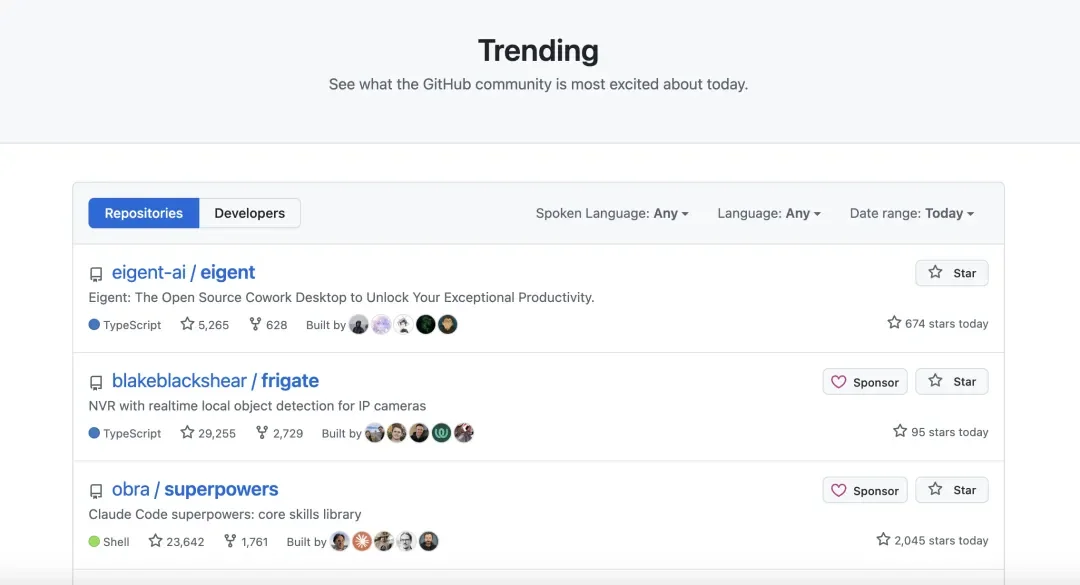Switch to the Developers tab

pyautogui.click(x=249, y=213)
